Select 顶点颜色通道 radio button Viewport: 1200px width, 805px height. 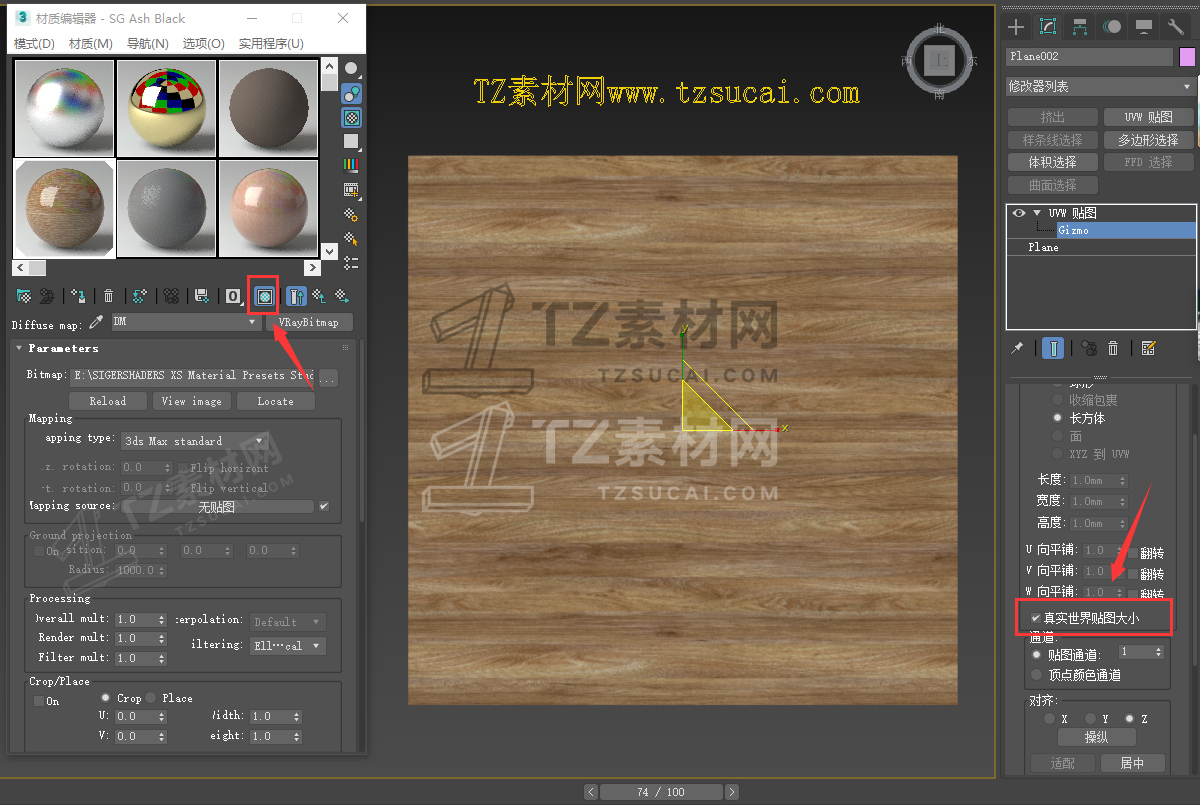(1036, 674)
